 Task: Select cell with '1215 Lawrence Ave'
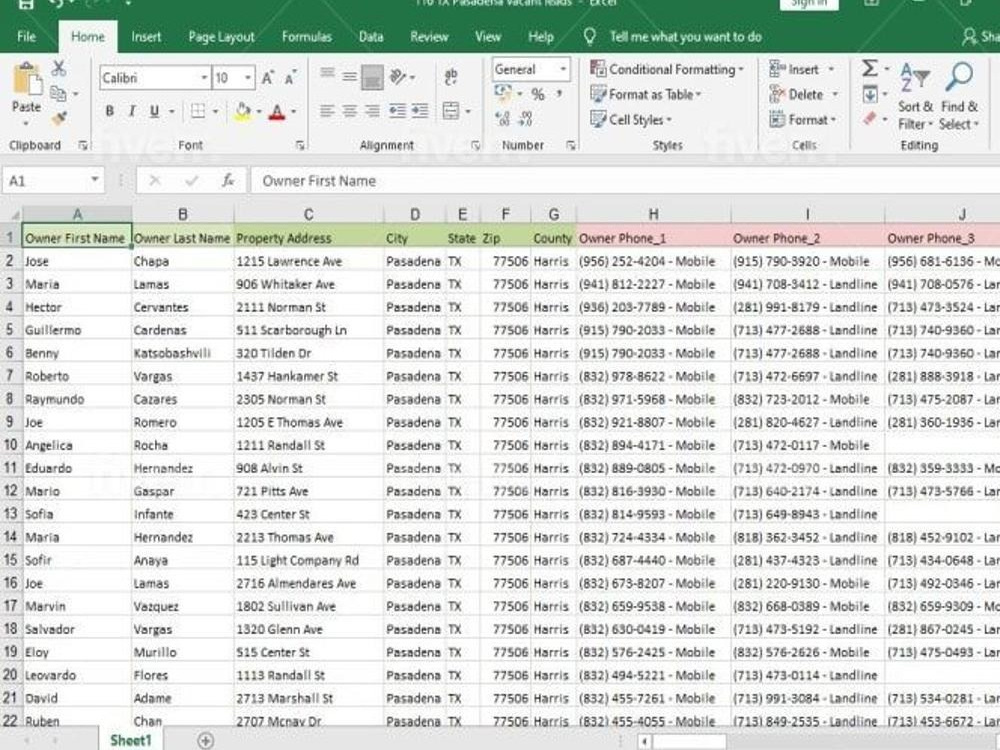[309, 261]
